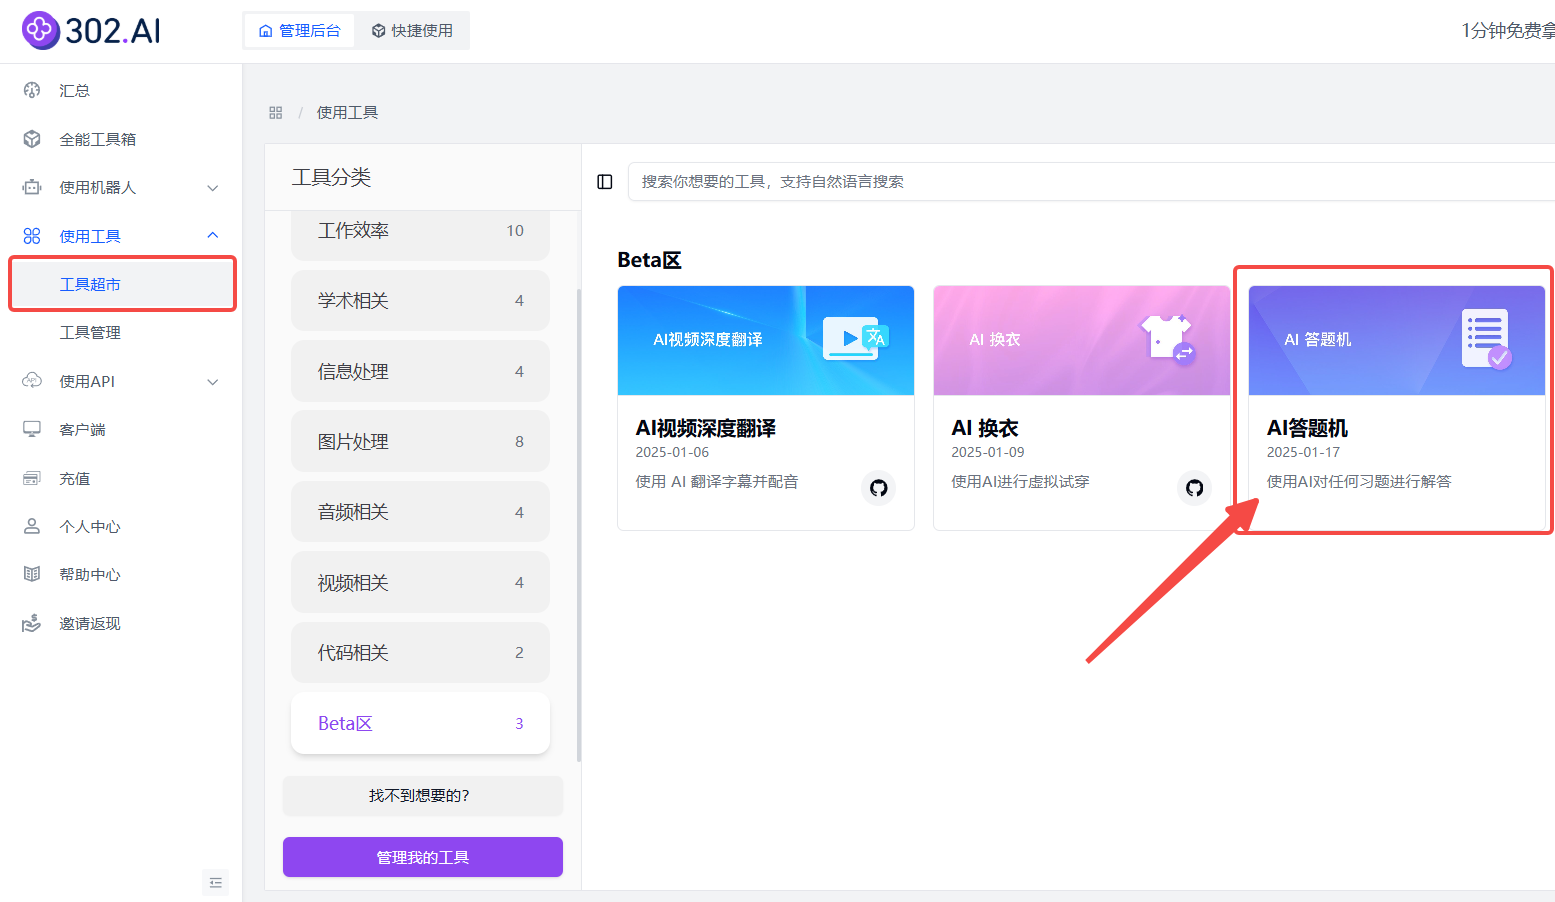
Task: Collapse sidebar with bottom toggle icon
Action: click(215, 882)
